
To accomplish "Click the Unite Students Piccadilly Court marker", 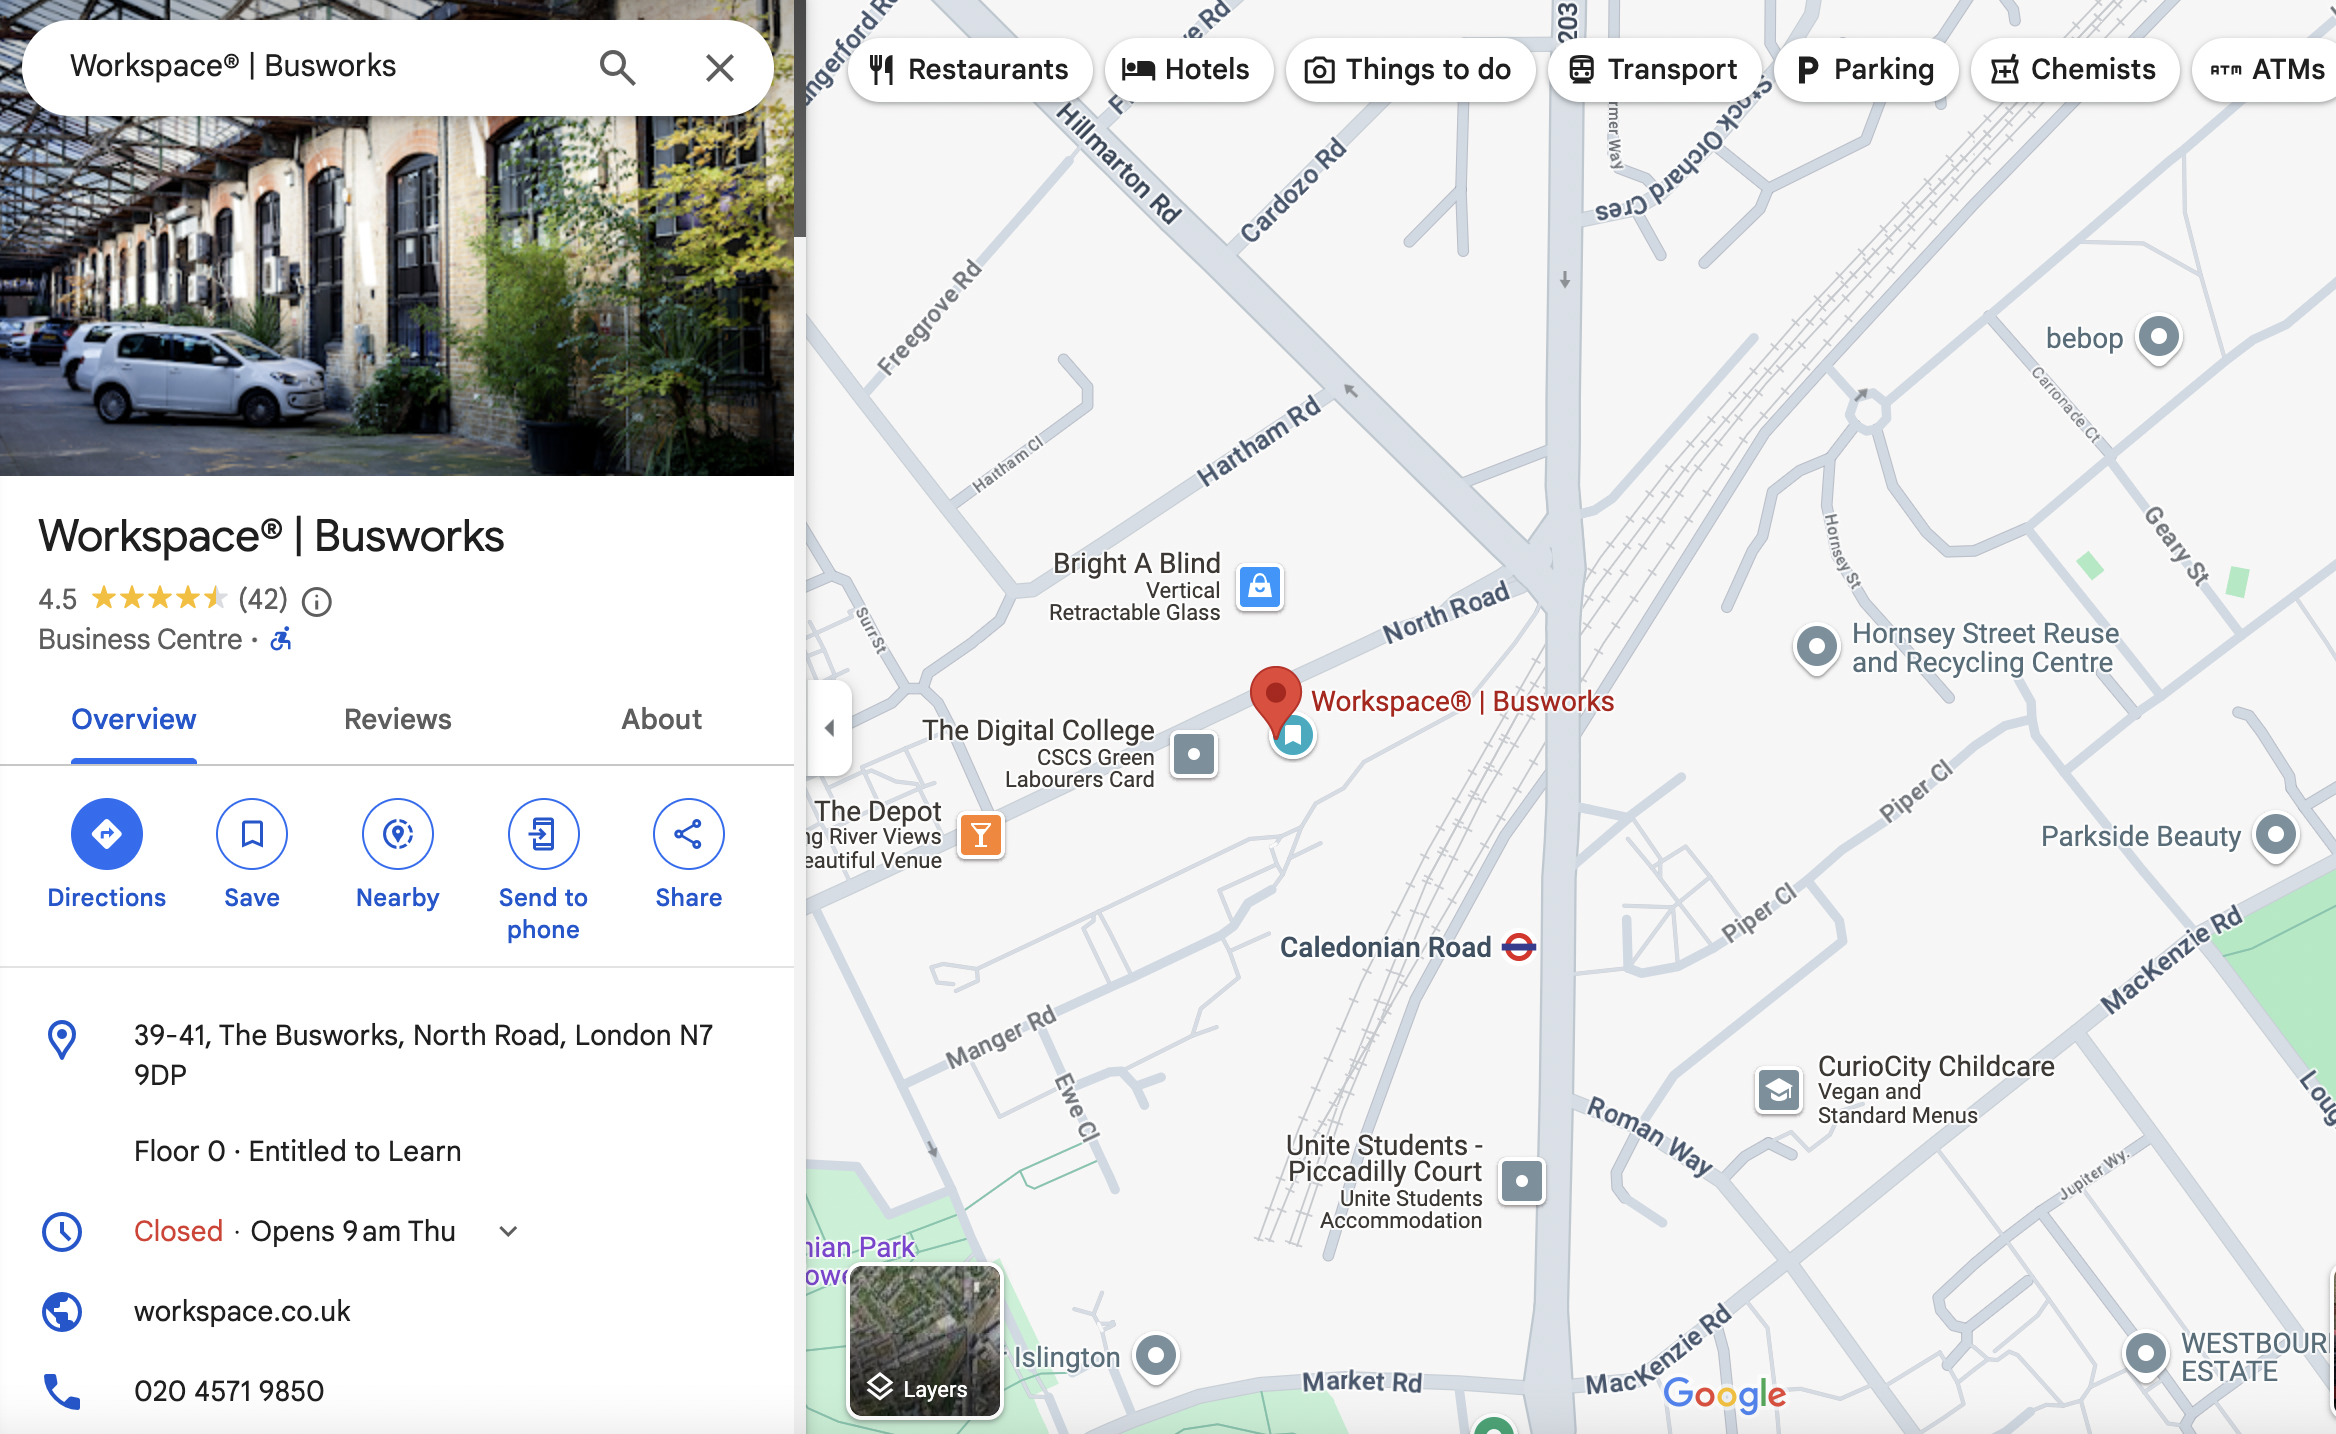I will coord(1522,1181).
